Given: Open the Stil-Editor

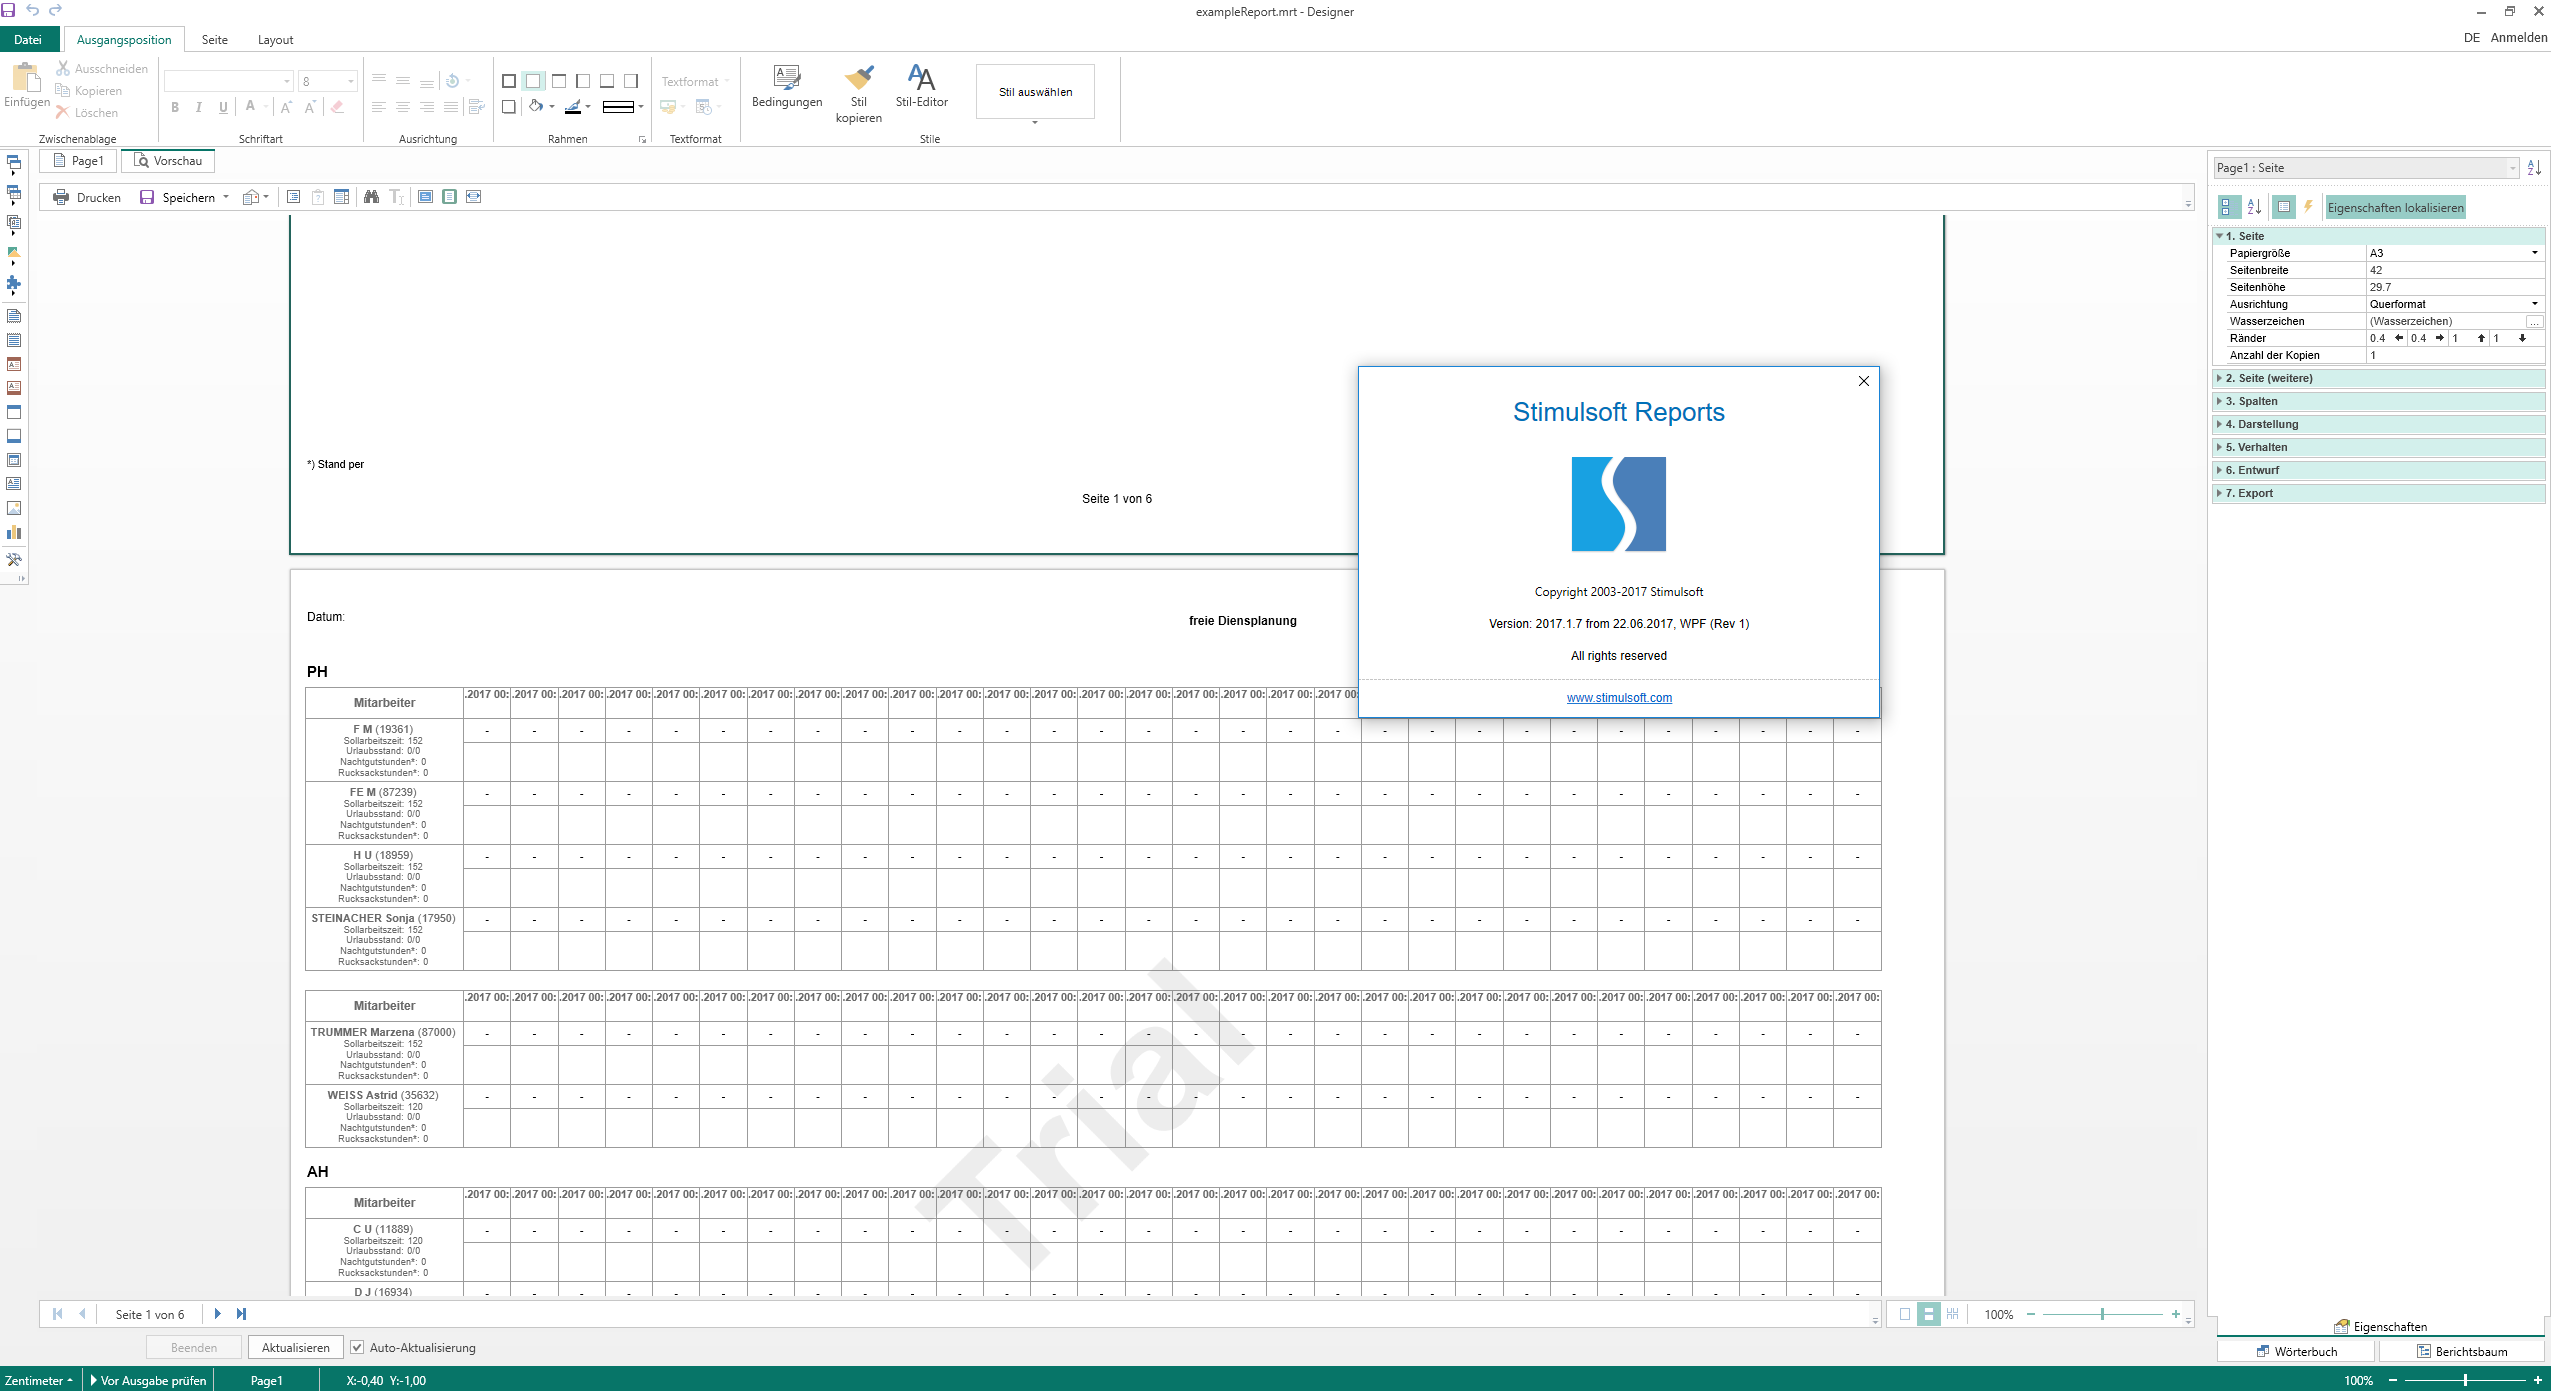Looking at the screenshot, I should [x=921, y=87].
